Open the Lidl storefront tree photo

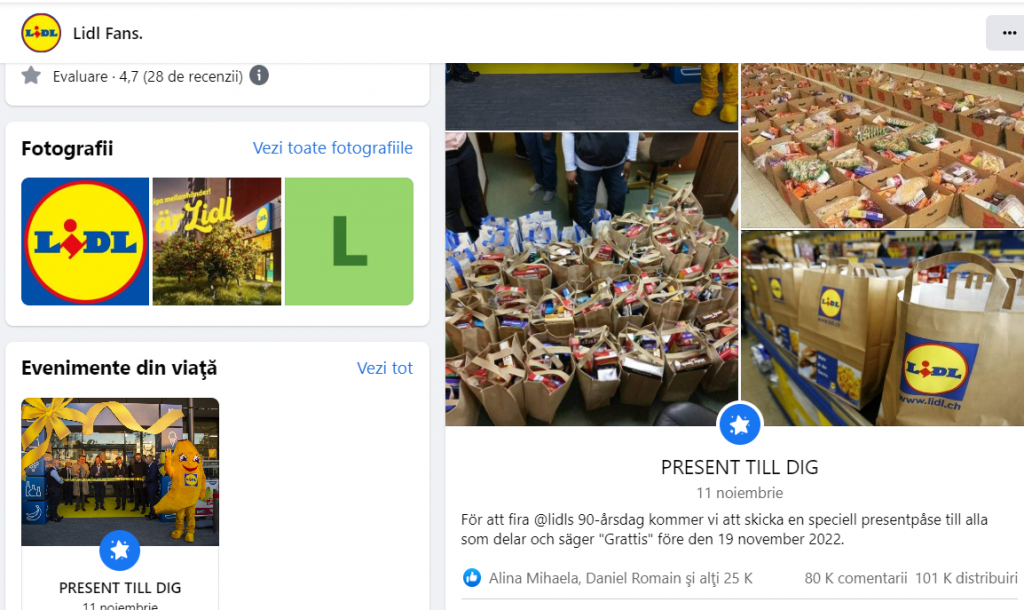tap(217, 242)
